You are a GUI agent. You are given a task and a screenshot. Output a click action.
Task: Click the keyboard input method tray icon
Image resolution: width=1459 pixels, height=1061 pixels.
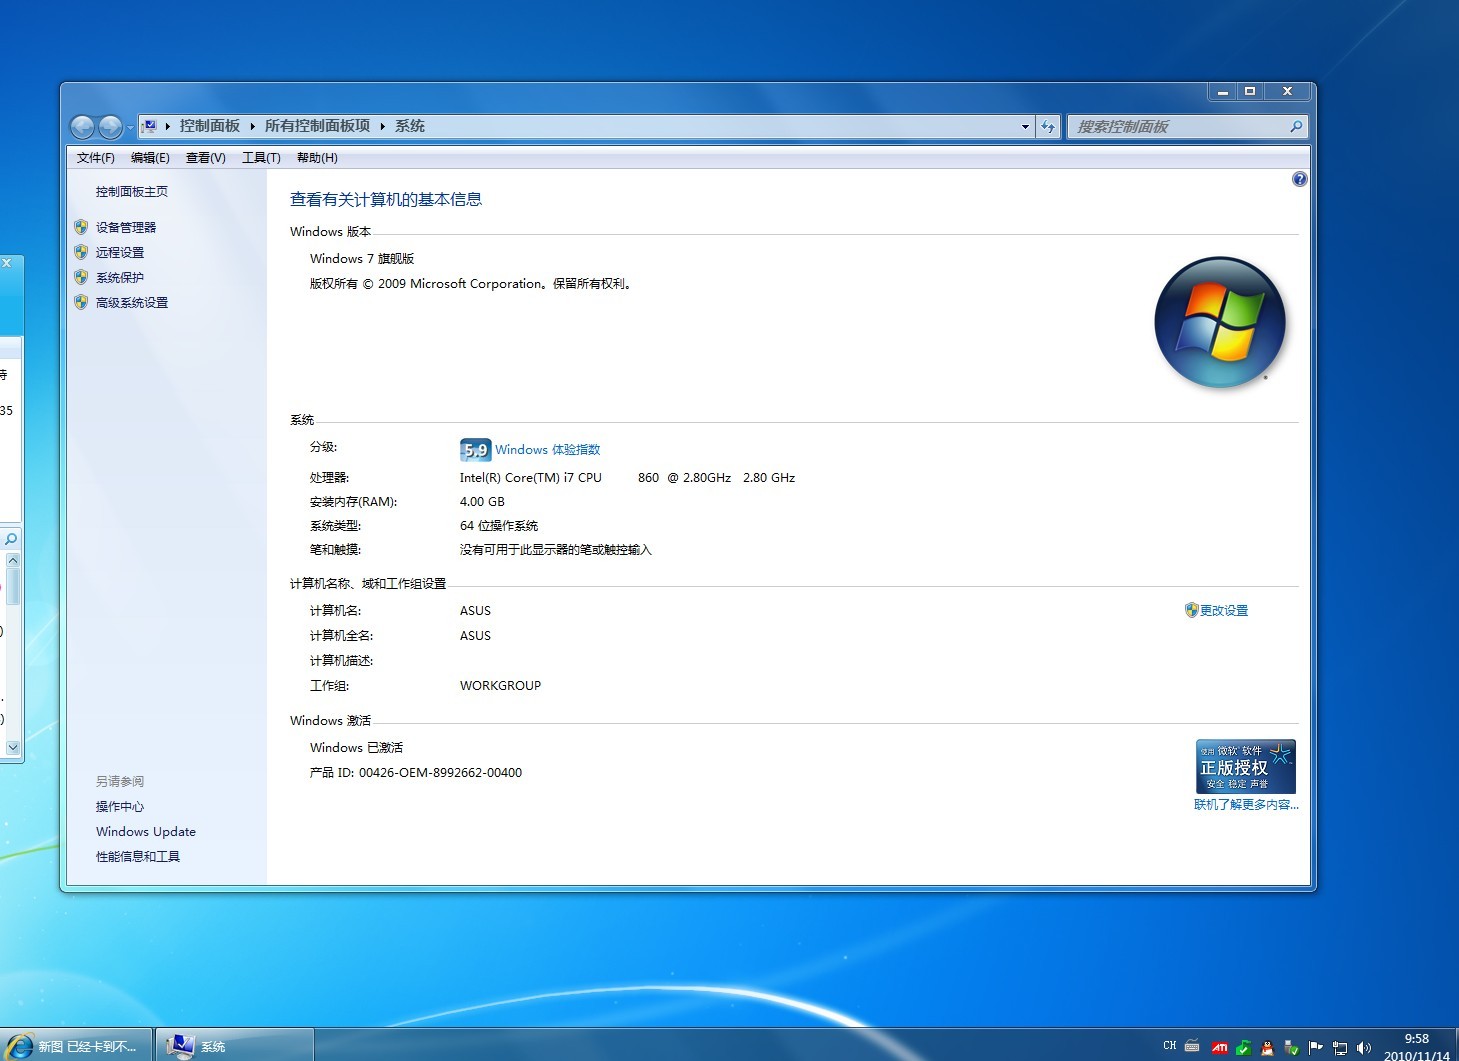(x=1192, y=1046)
